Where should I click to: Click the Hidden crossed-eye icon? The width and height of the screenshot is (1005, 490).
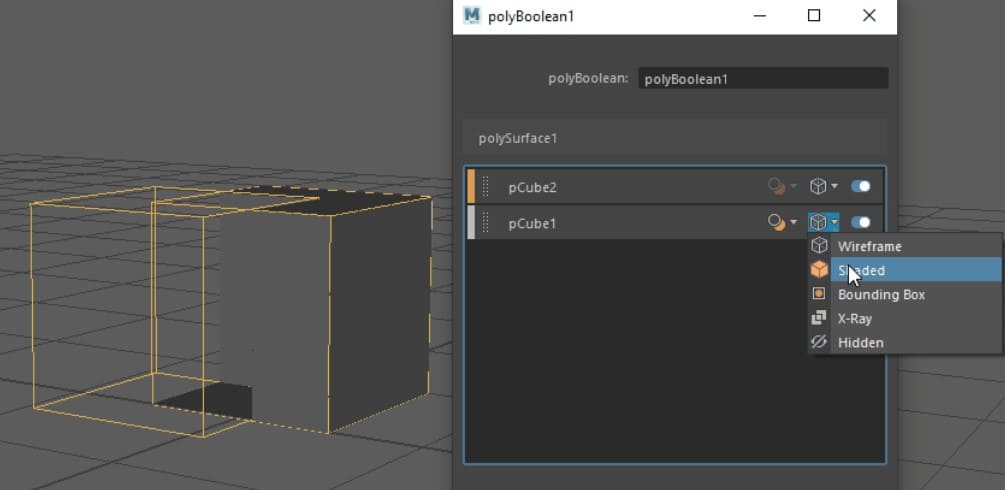click(819, 342)
